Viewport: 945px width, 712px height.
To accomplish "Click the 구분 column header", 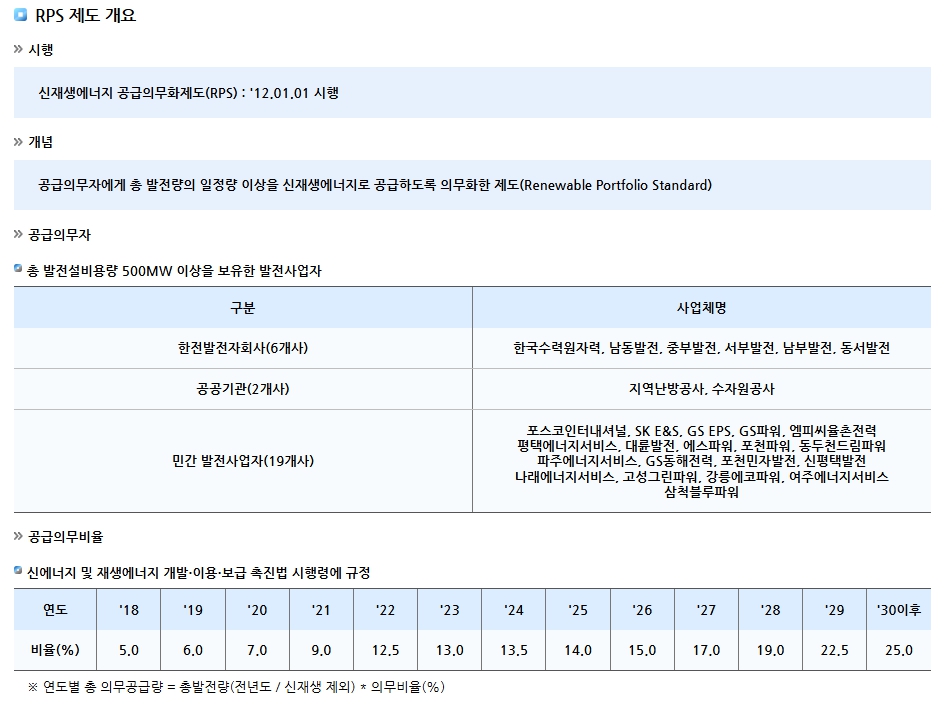I will [x=243, y=307].
